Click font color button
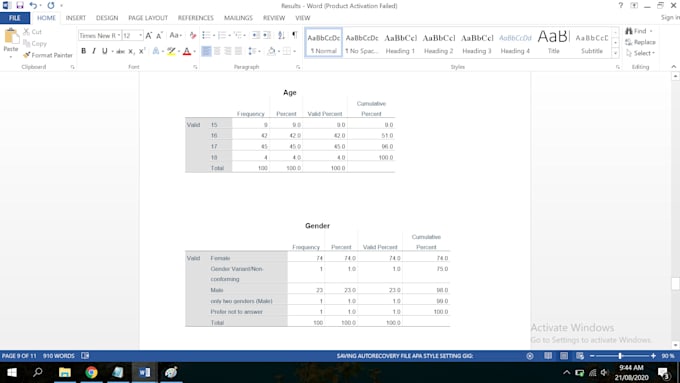The image size is (680, 383). tap(187, 51)
